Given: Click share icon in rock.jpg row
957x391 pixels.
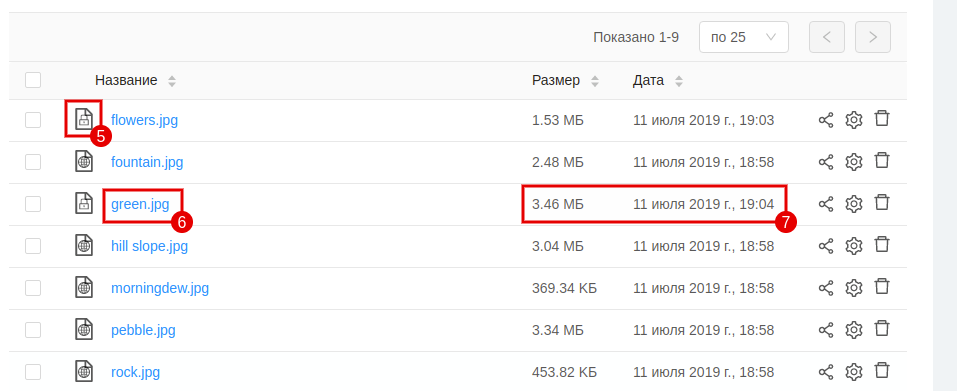Looking at the screenshot, I should (825, 372).
